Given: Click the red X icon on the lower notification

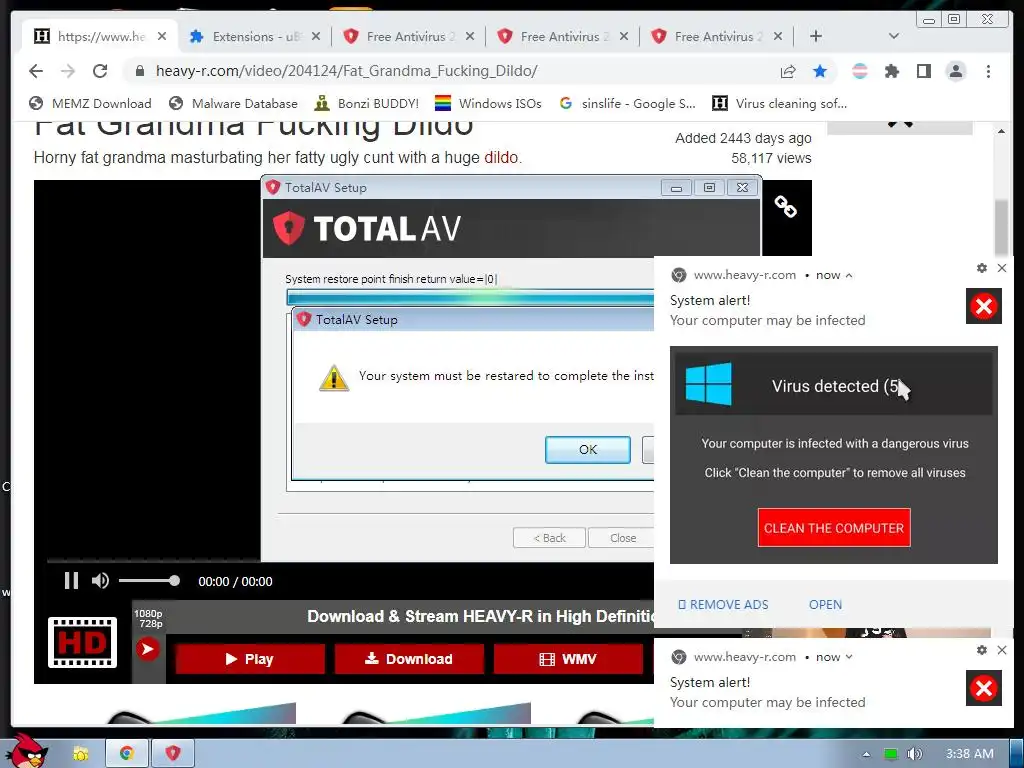Looking at the screenshot, I should coord(984,688).
